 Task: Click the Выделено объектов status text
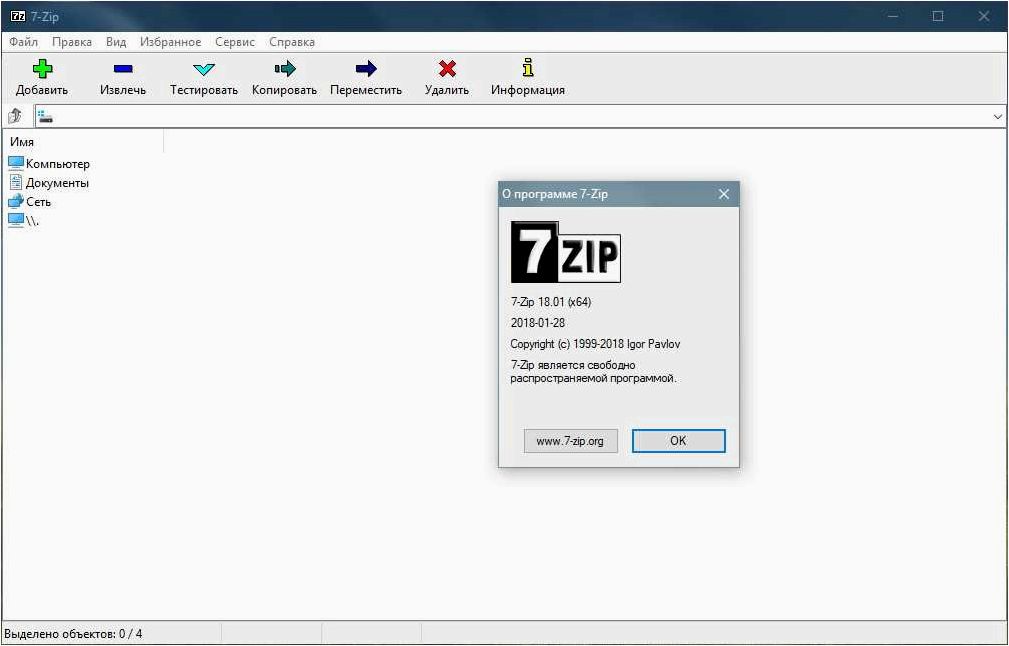[73, 634]
